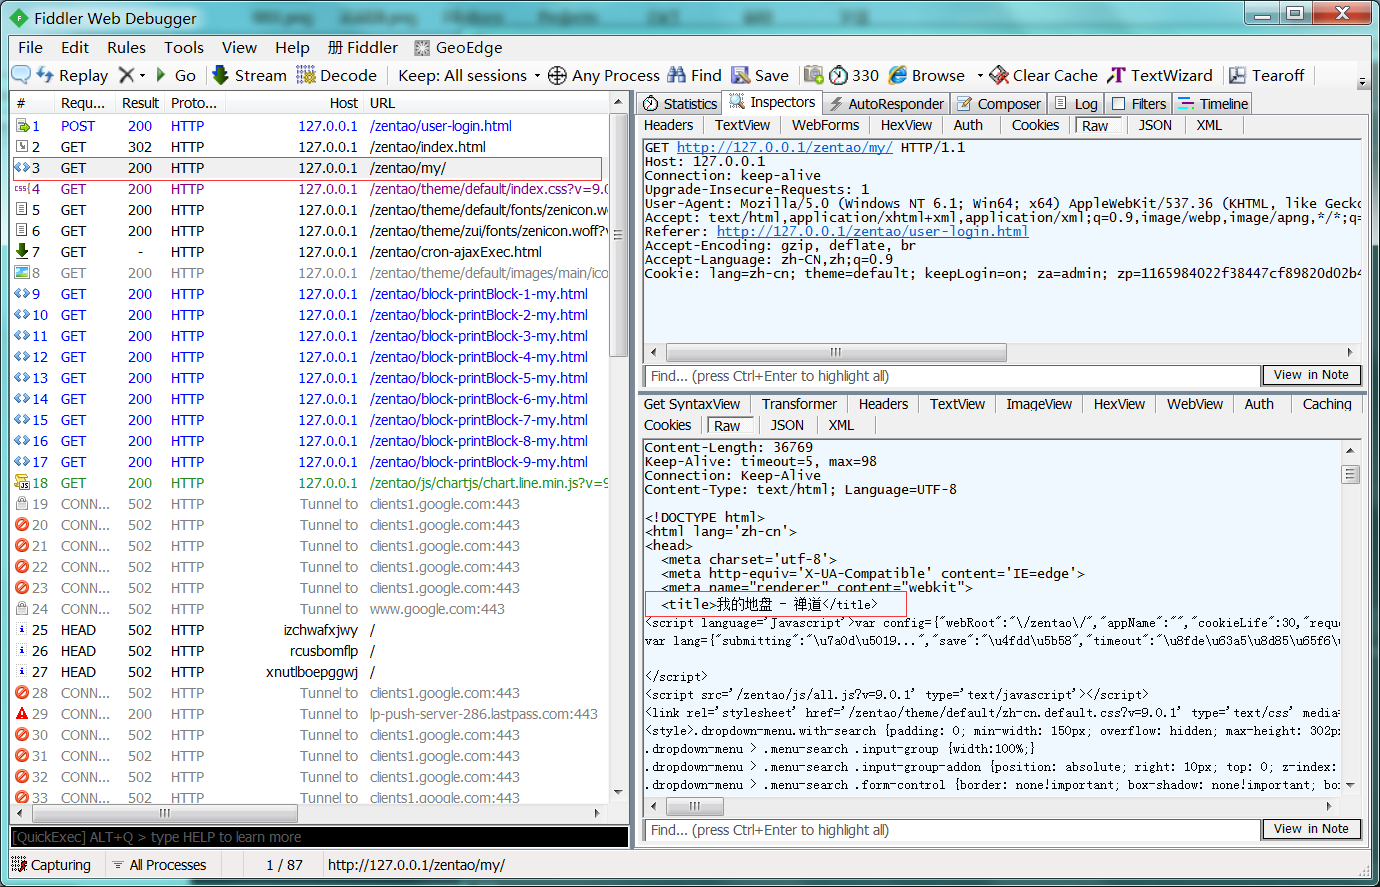The width and height of the screenshot is (1380, 887).
Task: Save sessions using Save button
Action: point(760,75)
